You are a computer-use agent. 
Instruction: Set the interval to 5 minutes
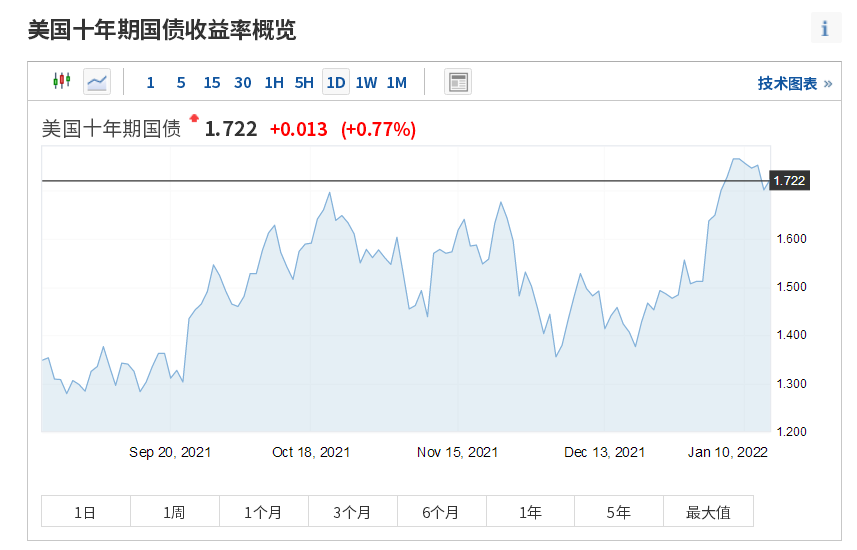(x=181, y=83)
